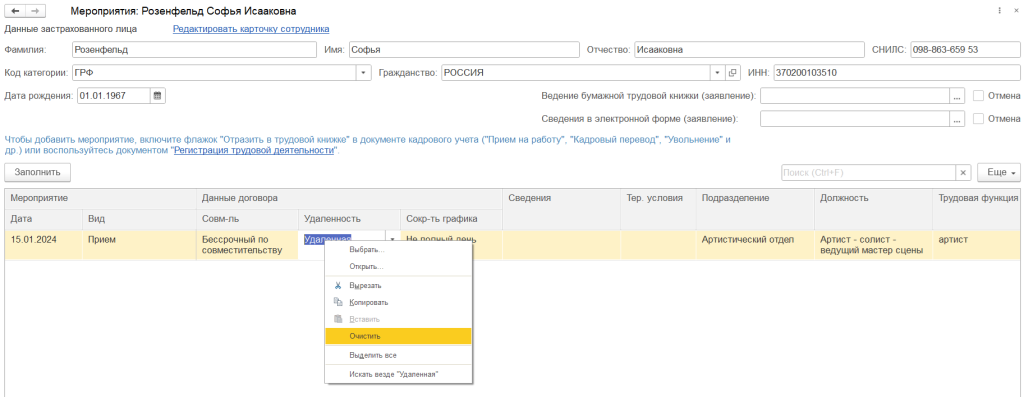Image resolution: width=1024 pixels, height=397 pixels.
Task: Go back with the left arrow button
Action: pos(16,11)
